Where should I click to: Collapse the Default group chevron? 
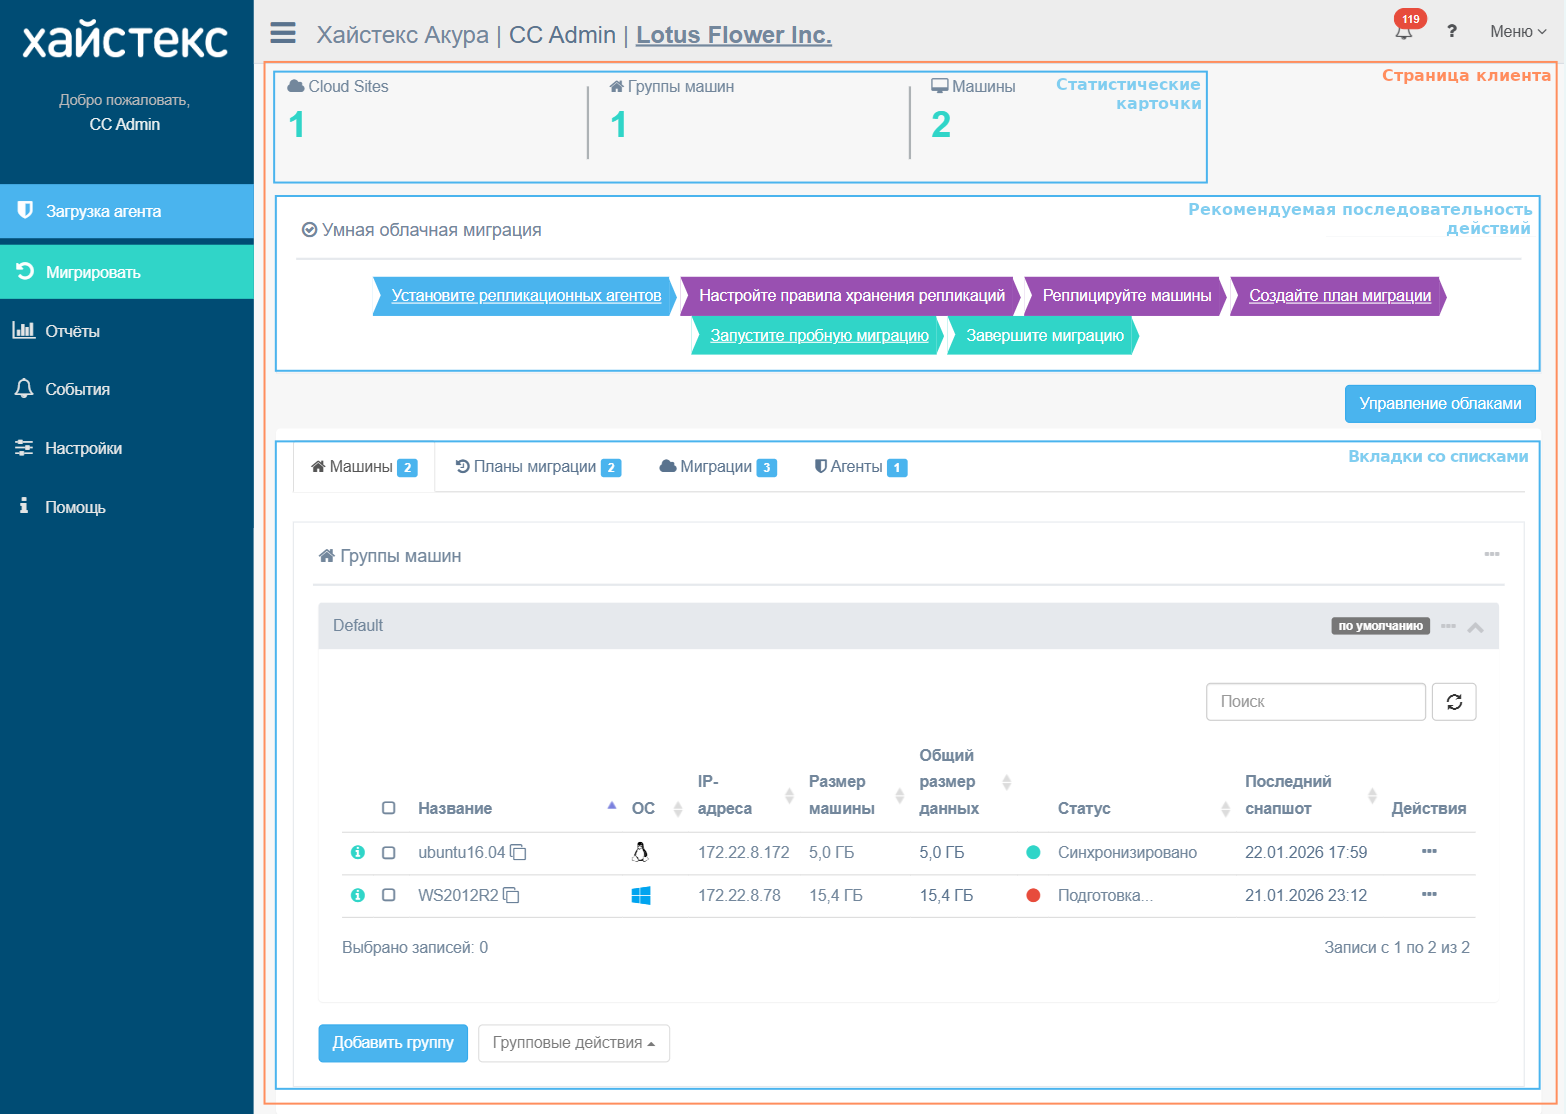tap(1475, 627)
